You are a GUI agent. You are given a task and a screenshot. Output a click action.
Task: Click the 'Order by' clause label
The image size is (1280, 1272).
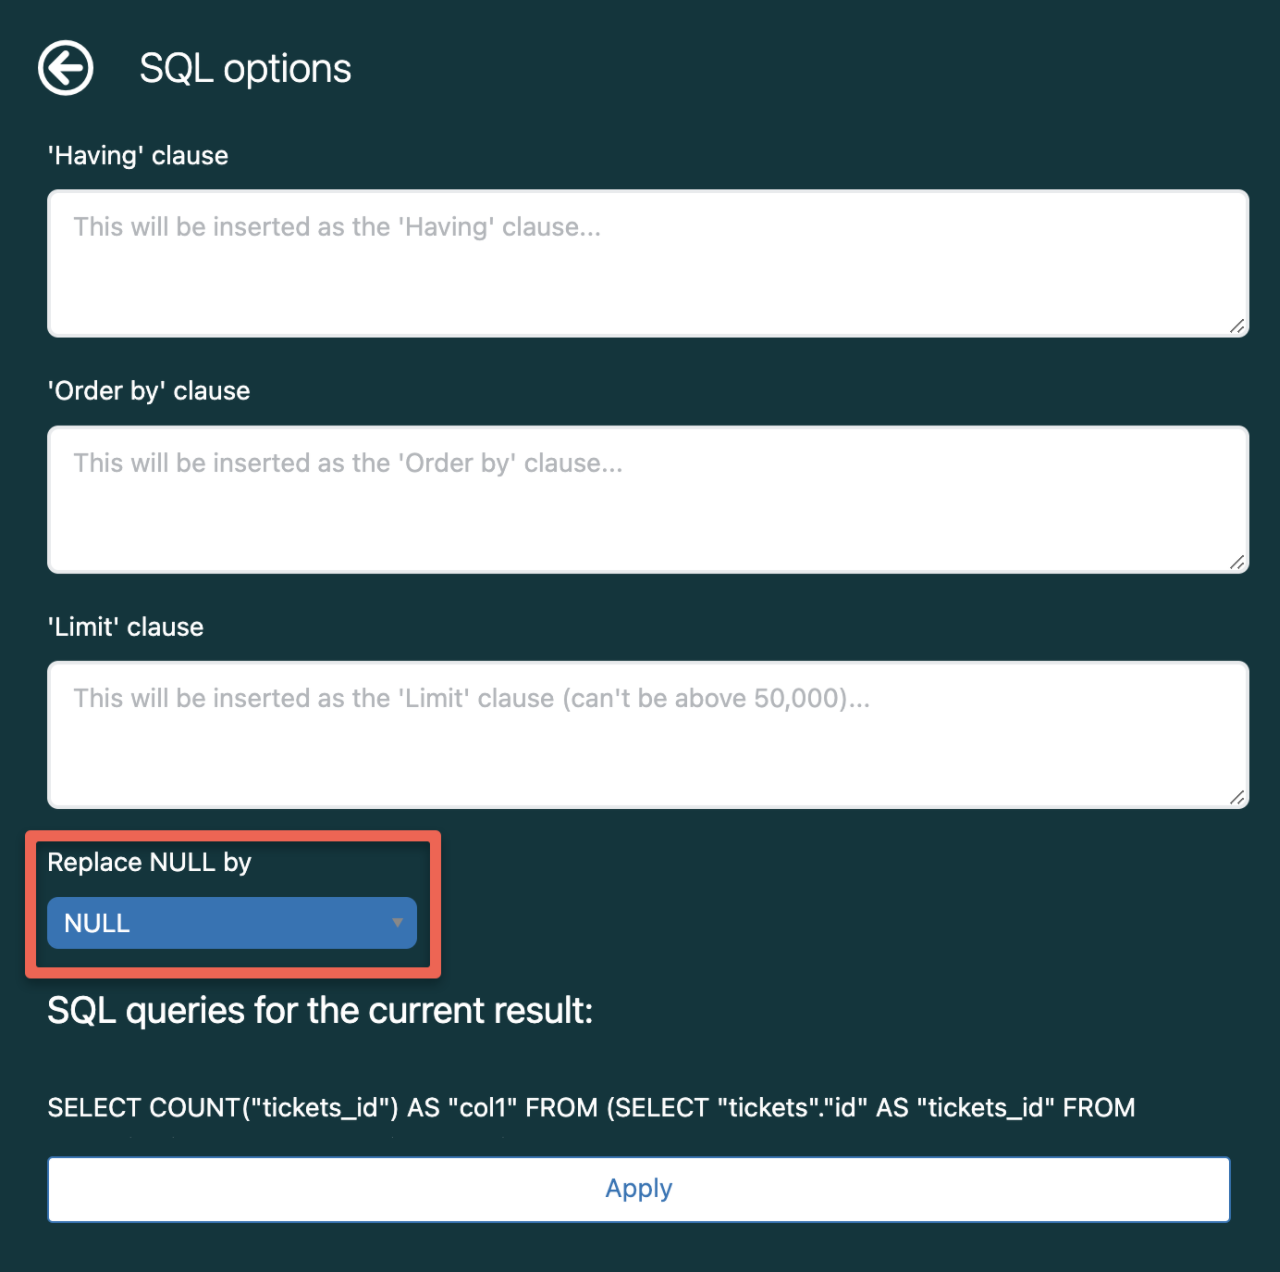(149, 391)
